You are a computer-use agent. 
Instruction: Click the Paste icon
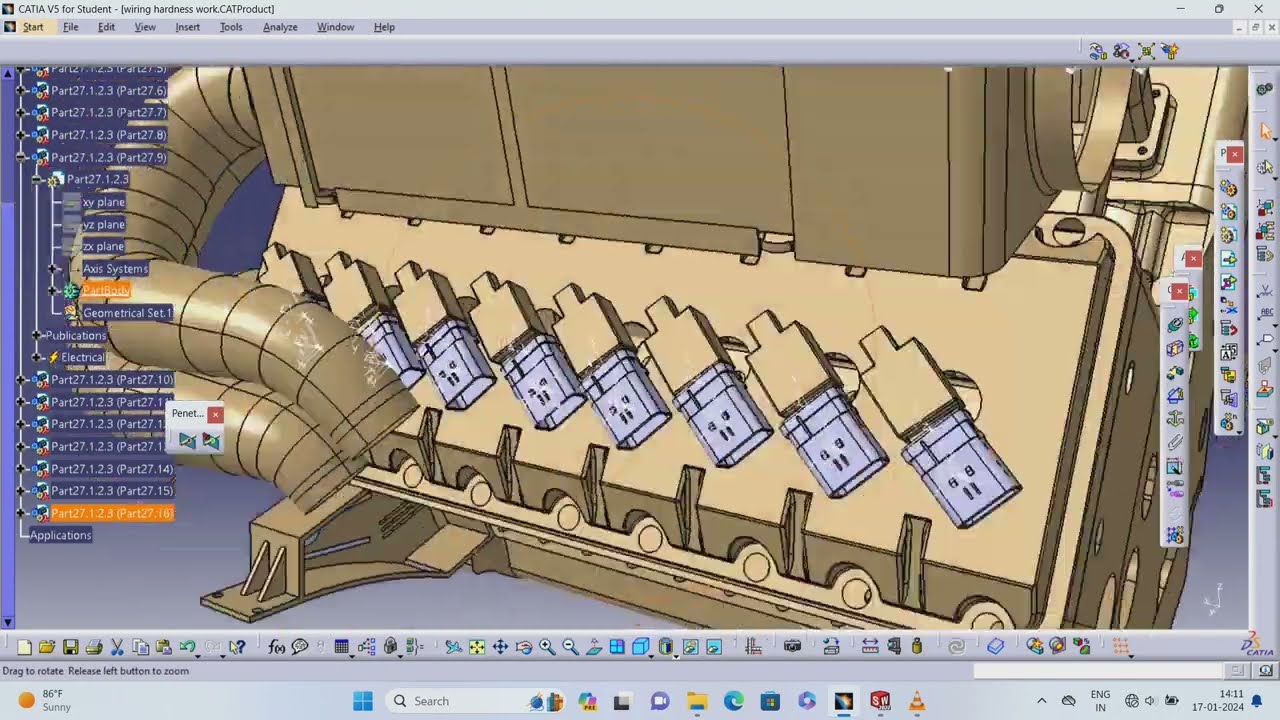point(164,647)
